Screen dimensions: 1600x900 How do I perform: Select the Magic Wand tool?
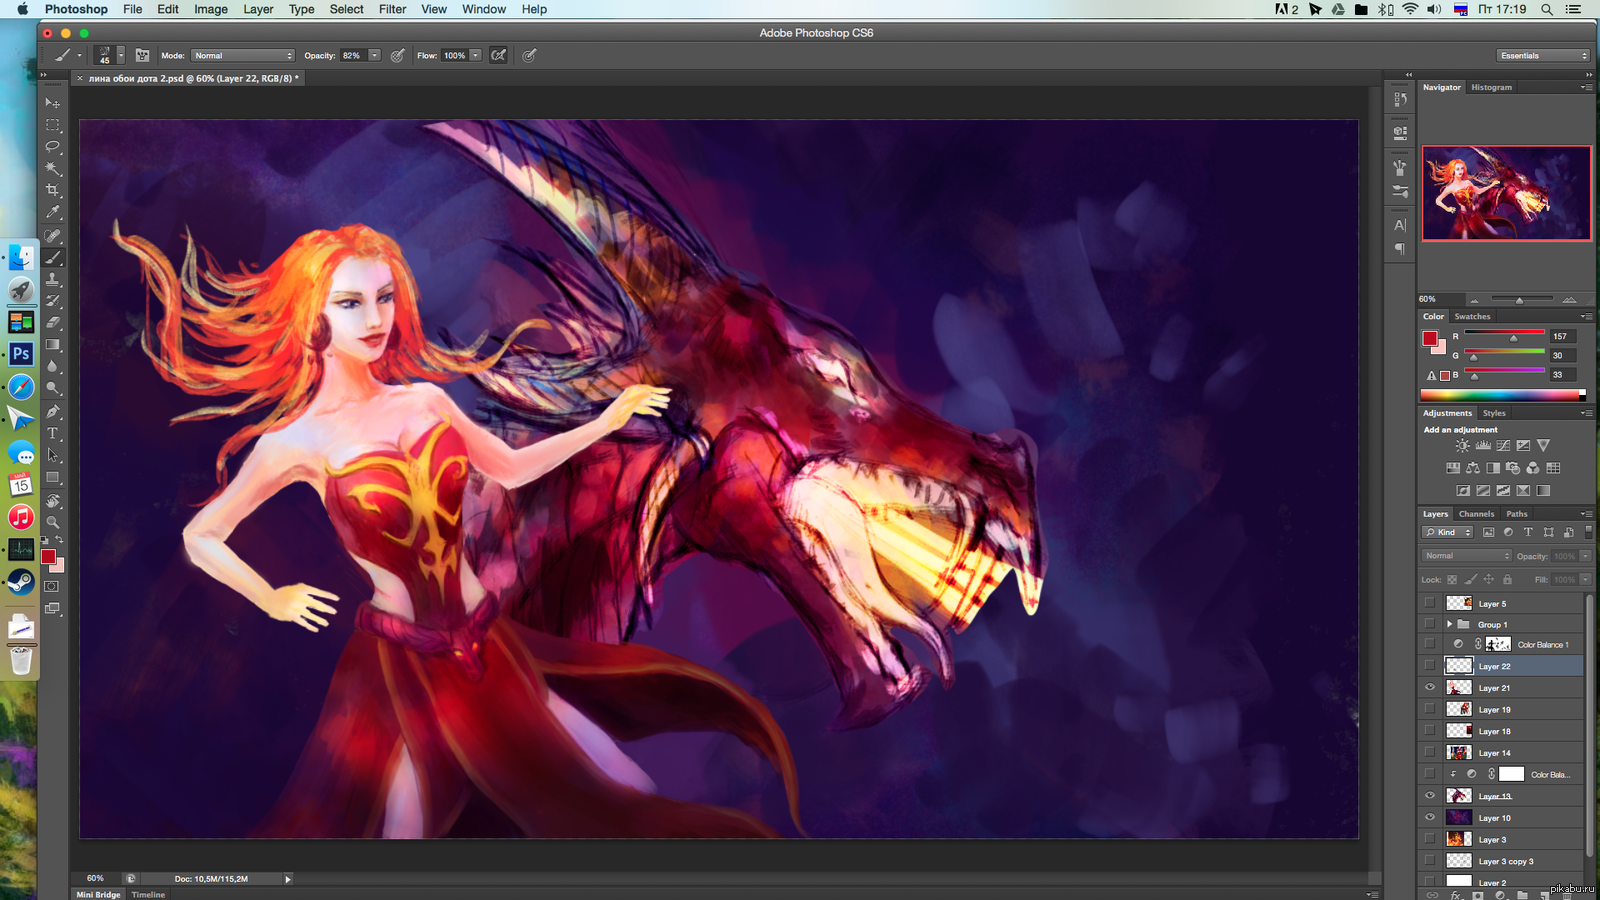click(53, 169)
